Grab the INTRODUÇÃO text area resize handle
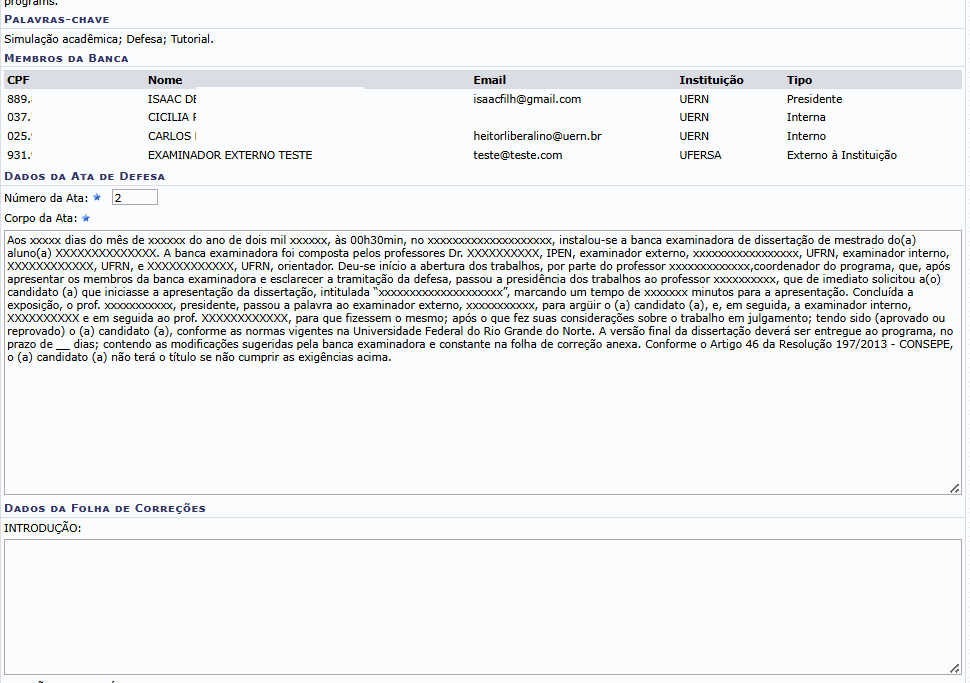 [955, 669]
